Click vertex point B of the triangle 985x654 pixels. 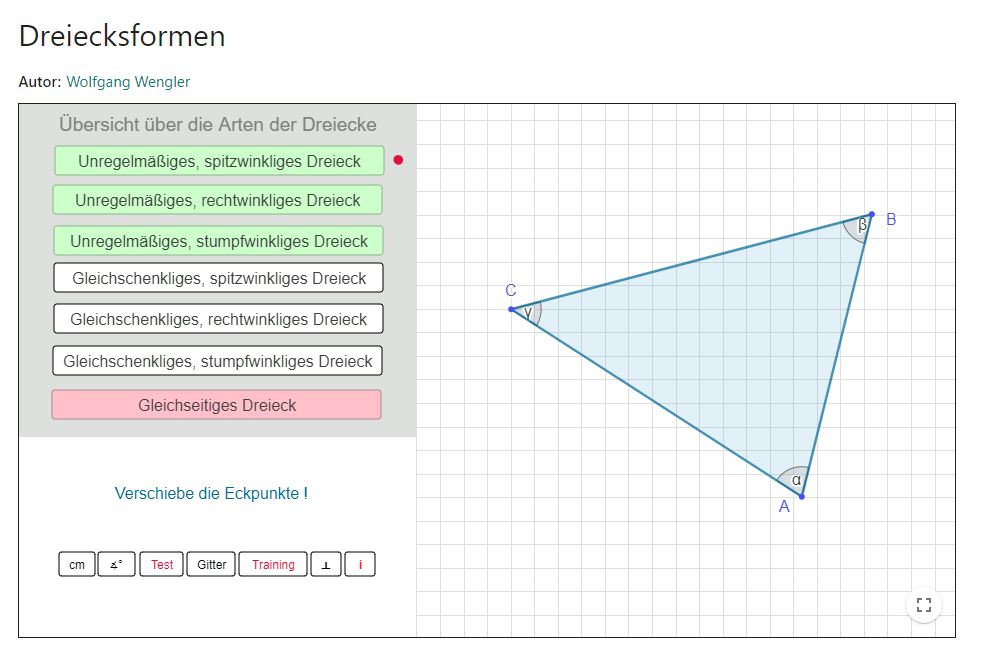tap(871, 214)
